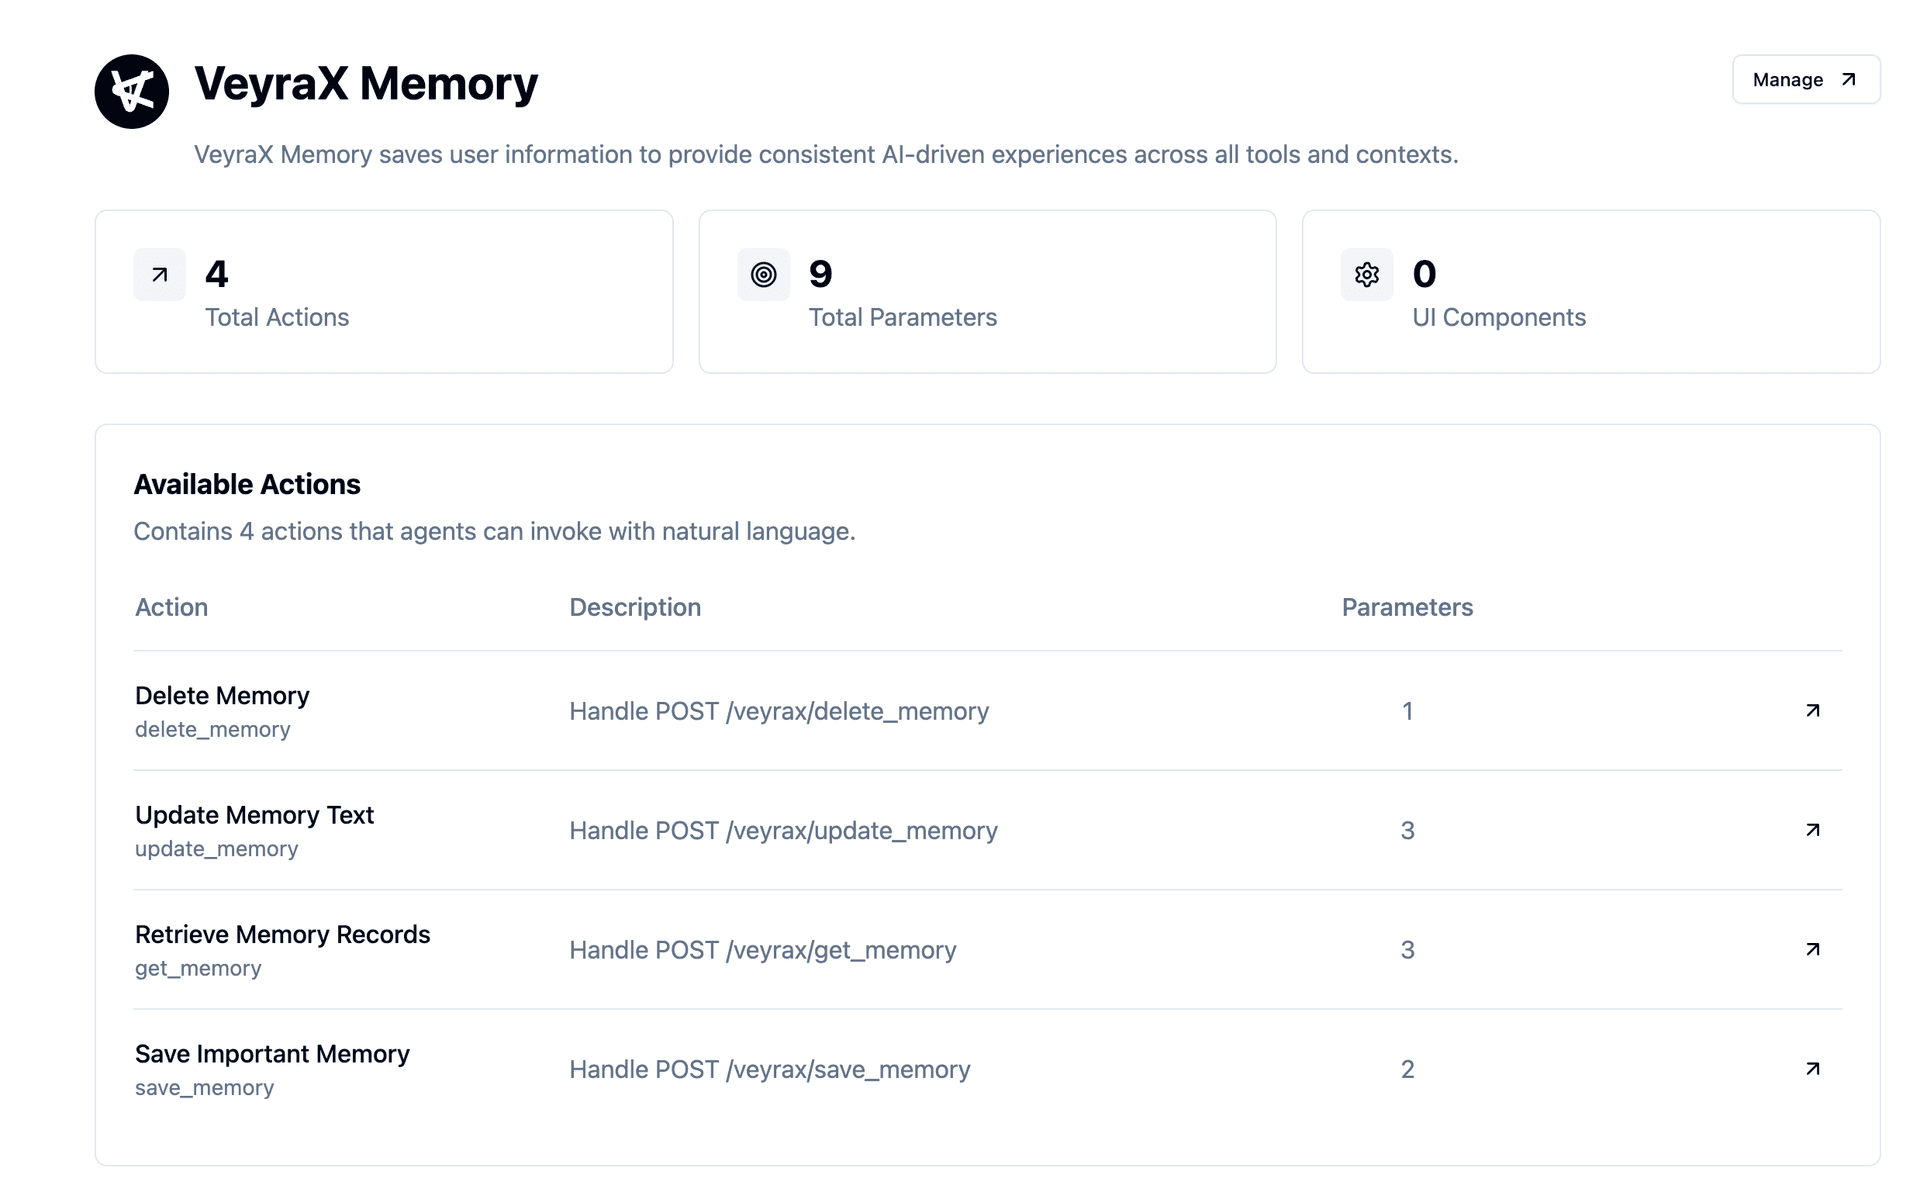
Task: Open Retrieve Memory Records via arrow icon
Action: pyautogui.click(x=1812, y=950)
